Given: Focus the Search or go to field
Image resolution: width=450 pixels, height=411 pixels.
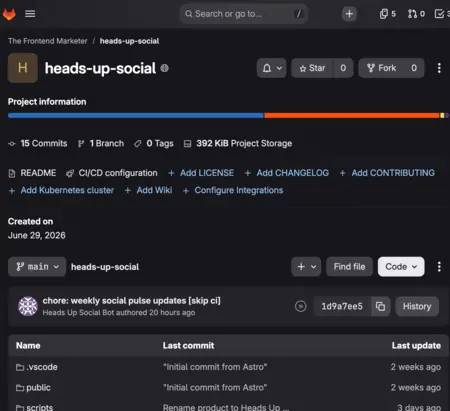Looking at the screenshot, I should tap(244, 14).
